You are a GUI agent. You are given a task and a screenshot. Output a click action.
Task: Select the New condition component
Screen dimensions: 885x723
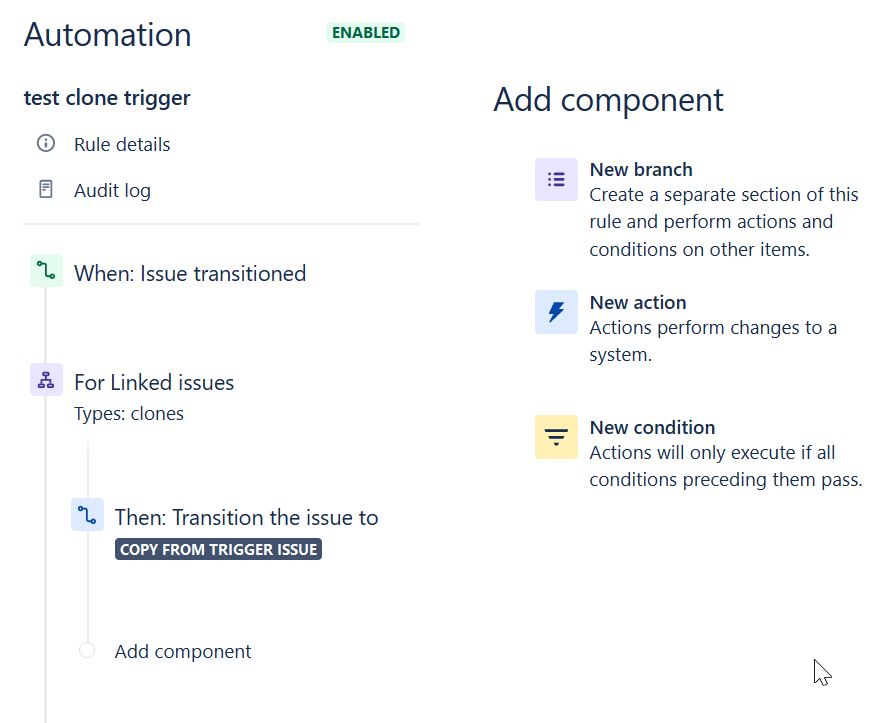pos(652,427)
